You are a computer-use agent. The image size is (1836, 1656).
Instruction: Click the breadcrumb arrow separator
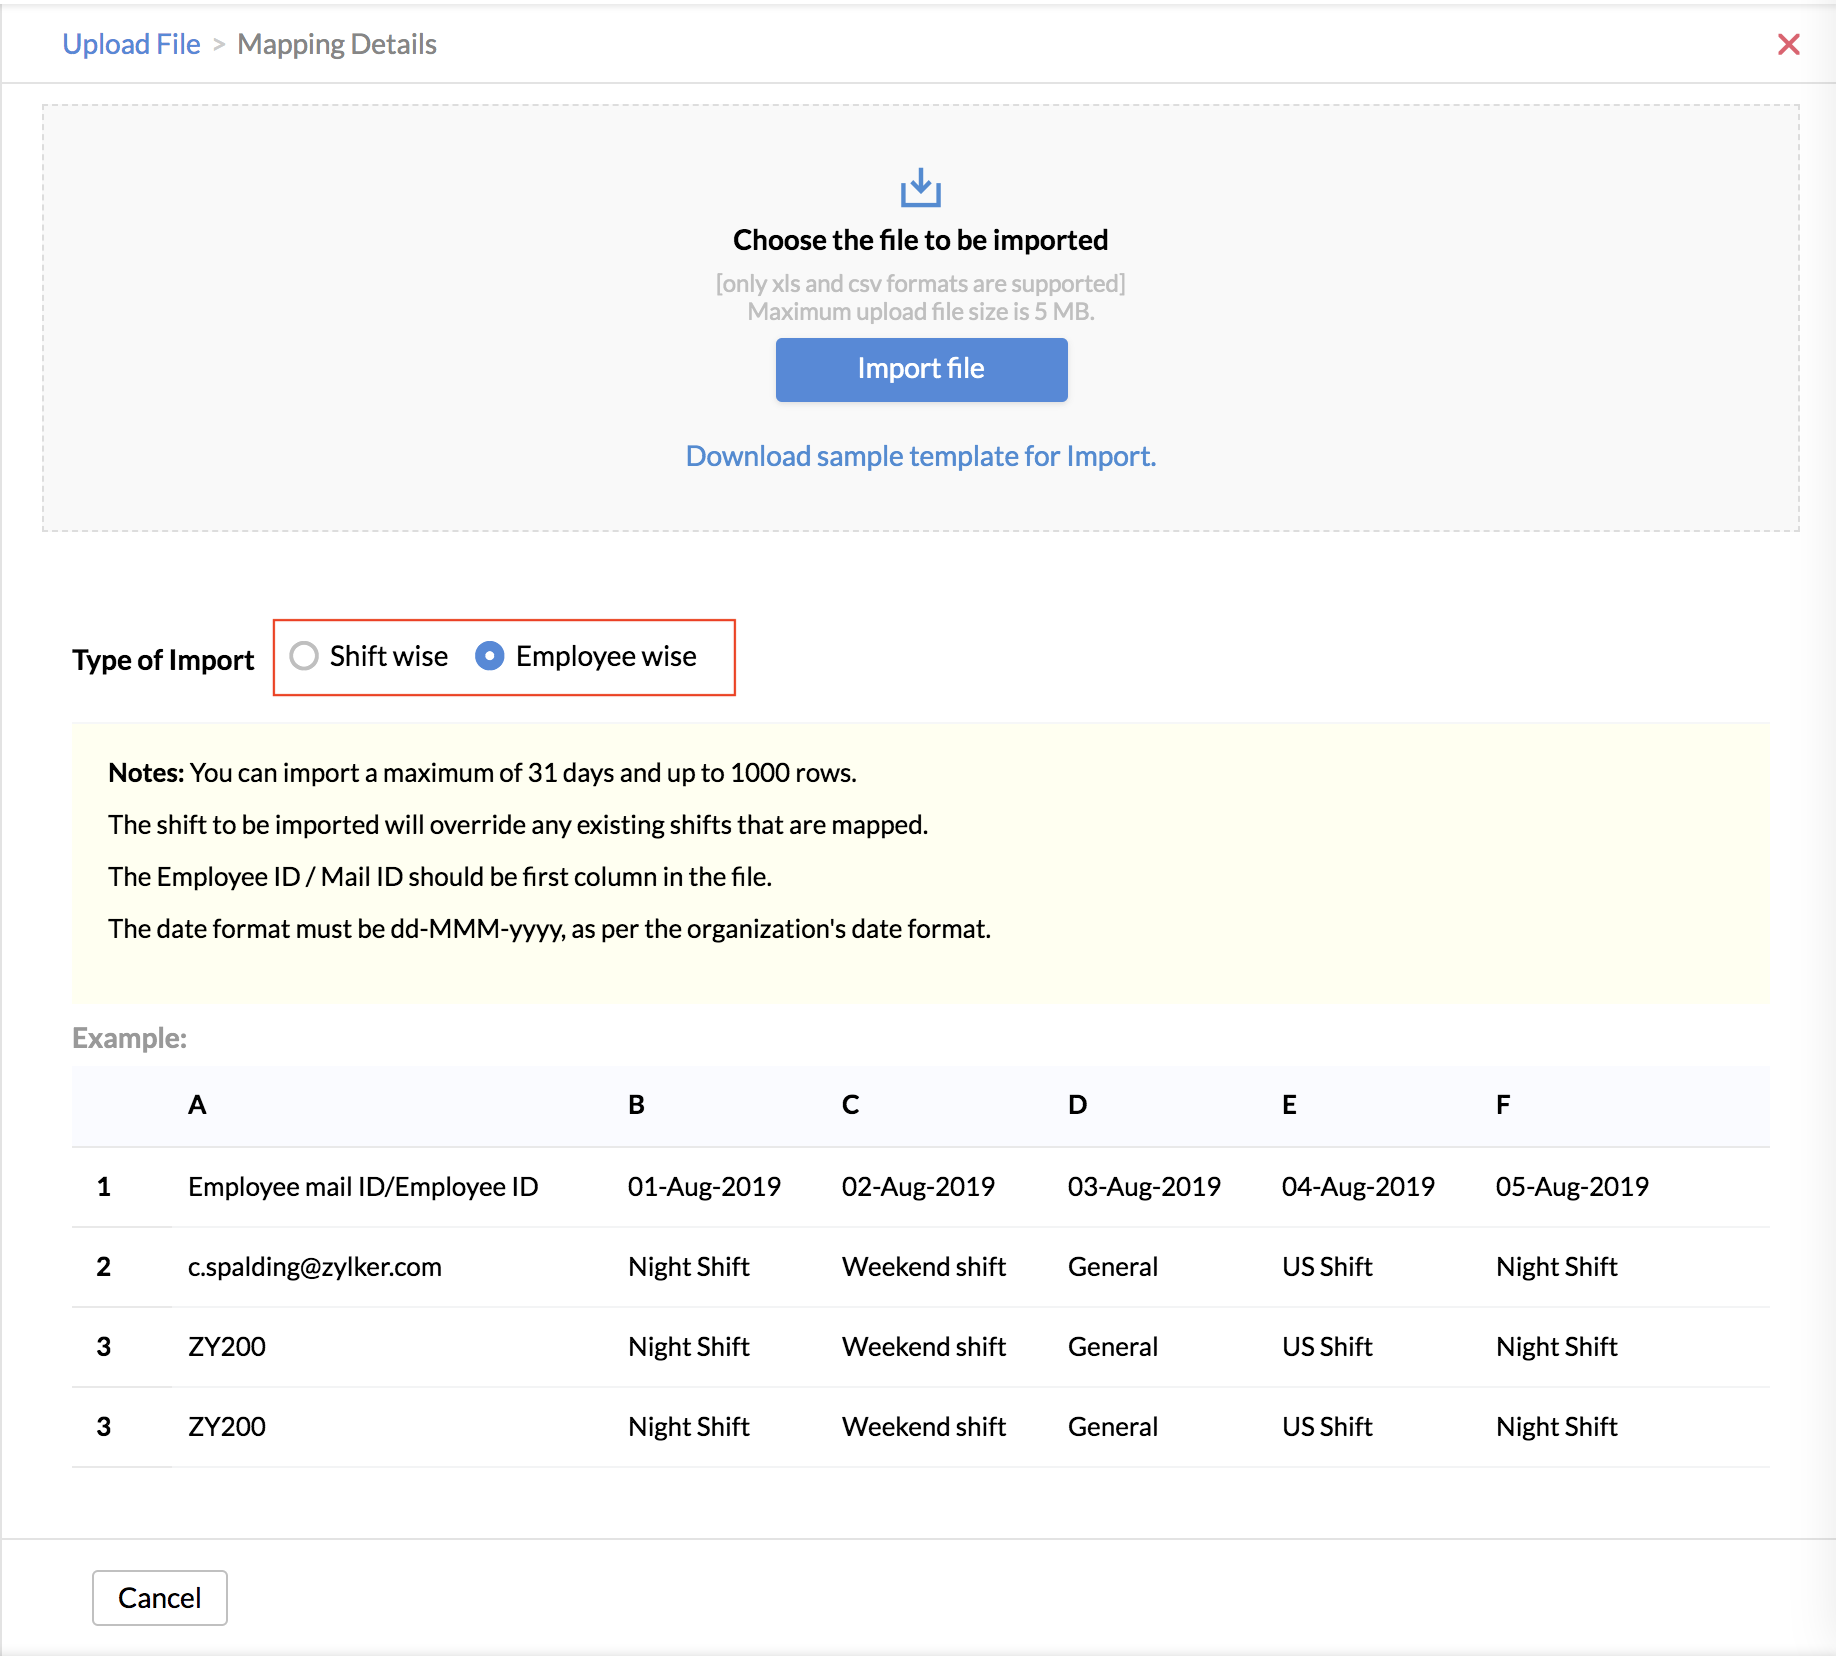click(219, 45)
